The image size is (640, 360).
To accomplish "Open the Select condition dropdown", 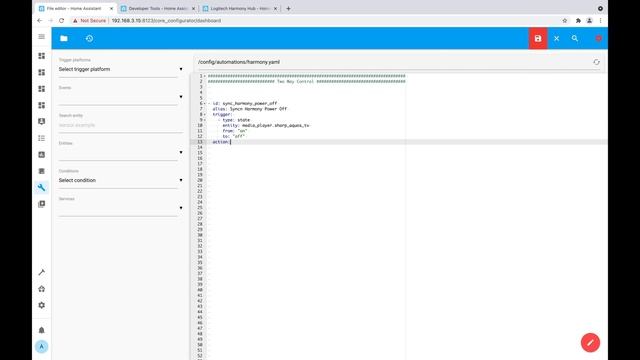I will point(121,180).
